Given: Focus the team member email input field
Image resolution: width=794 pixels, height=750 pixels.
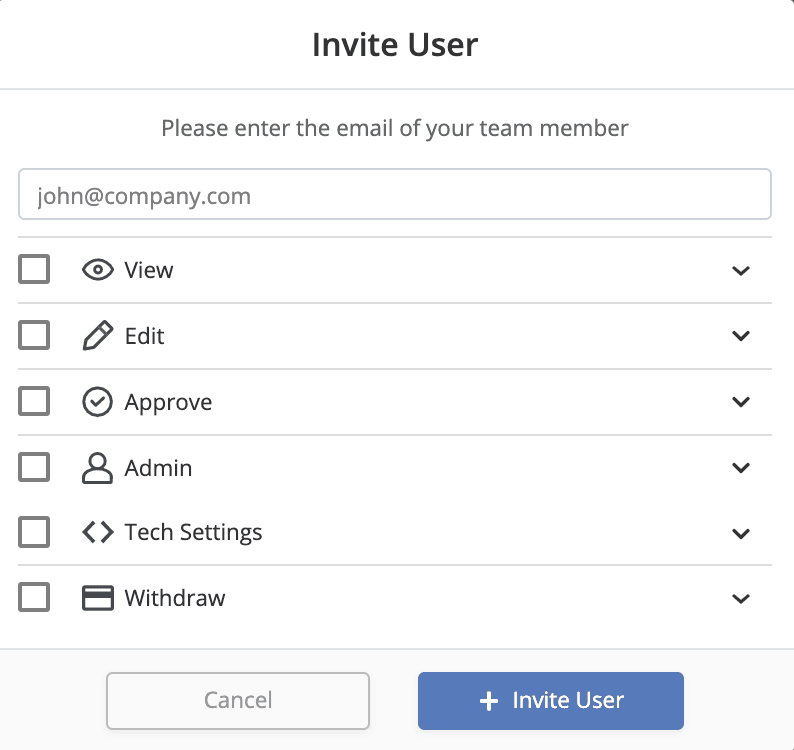Looking at the screenshot, I should click(395, 195).
